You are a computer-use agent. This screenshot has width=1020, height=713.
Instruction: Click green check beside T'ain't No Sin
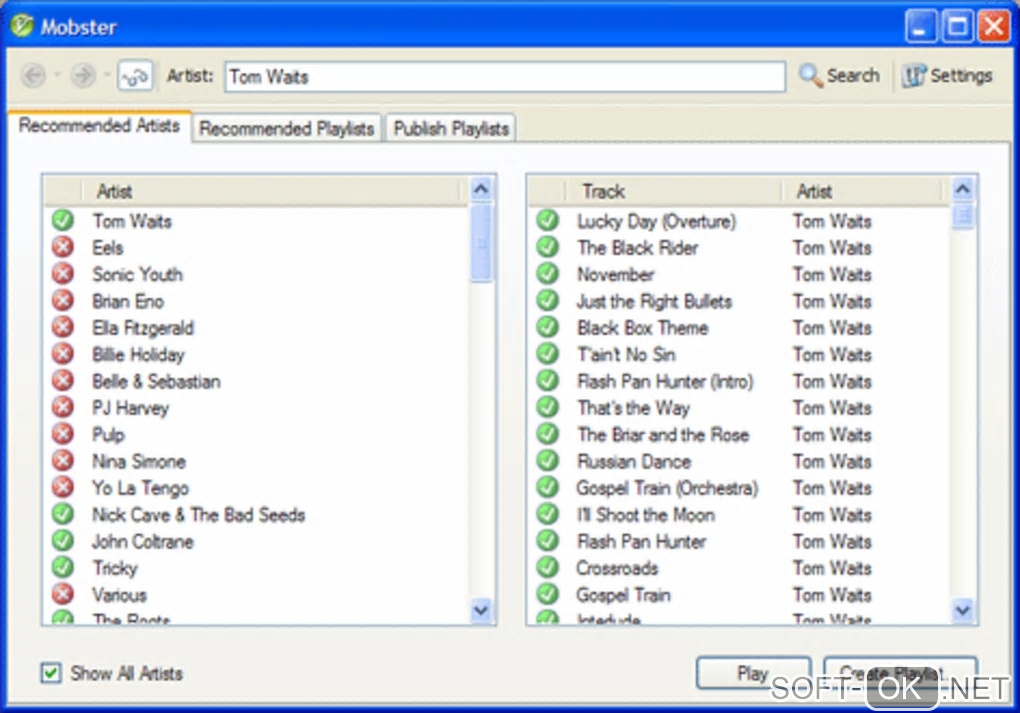click(x=548, y=354)
